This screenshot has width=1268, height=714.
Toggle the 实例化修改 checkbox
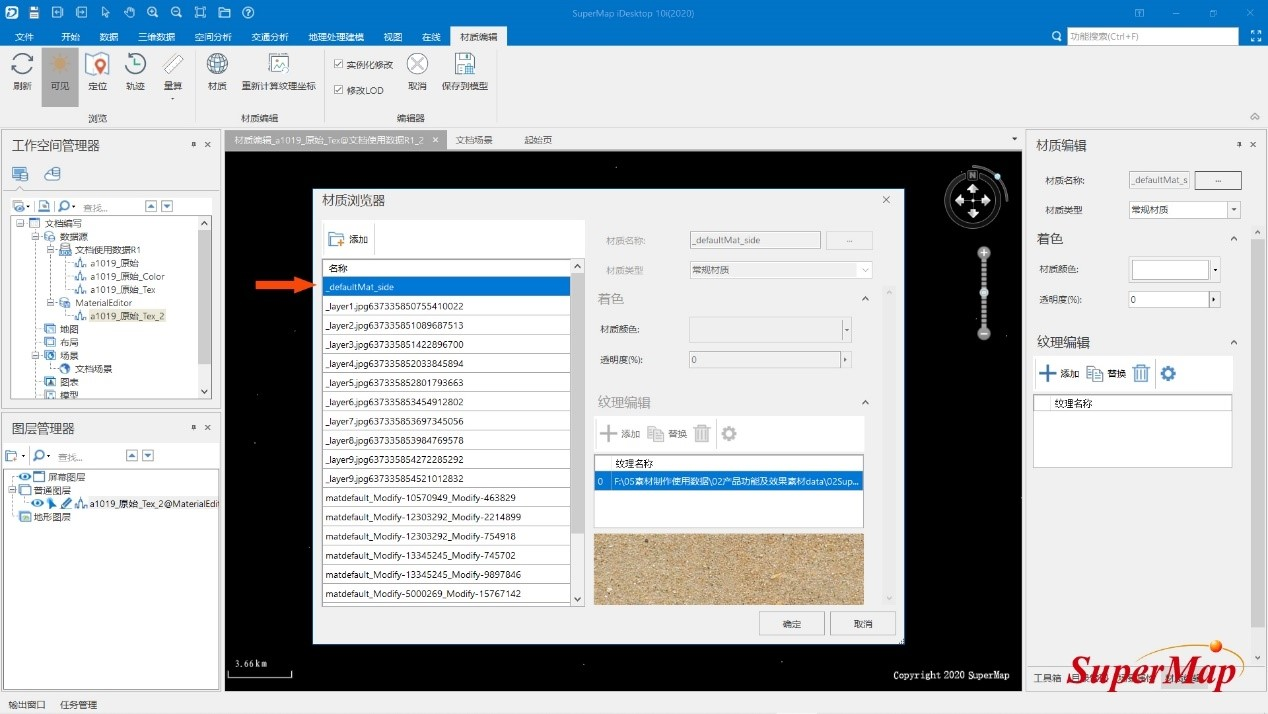coord(339,64)
